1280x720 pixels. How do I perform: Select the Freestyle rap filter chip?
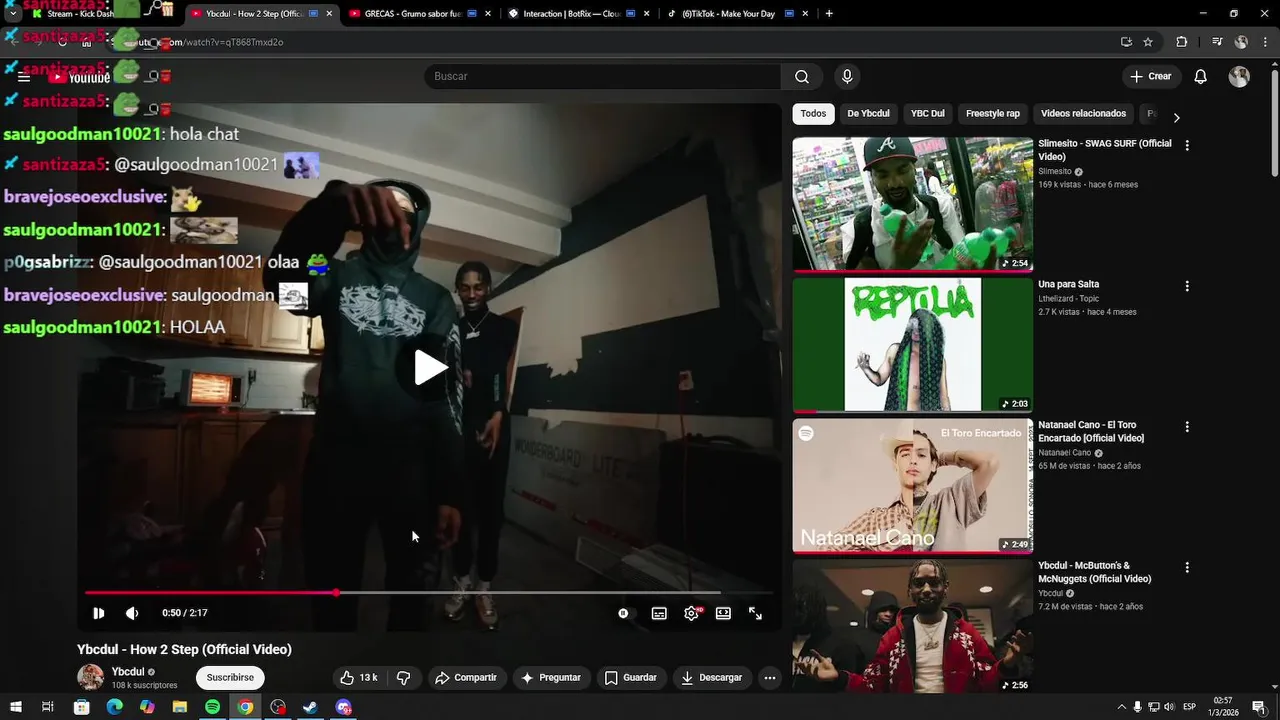993,113
